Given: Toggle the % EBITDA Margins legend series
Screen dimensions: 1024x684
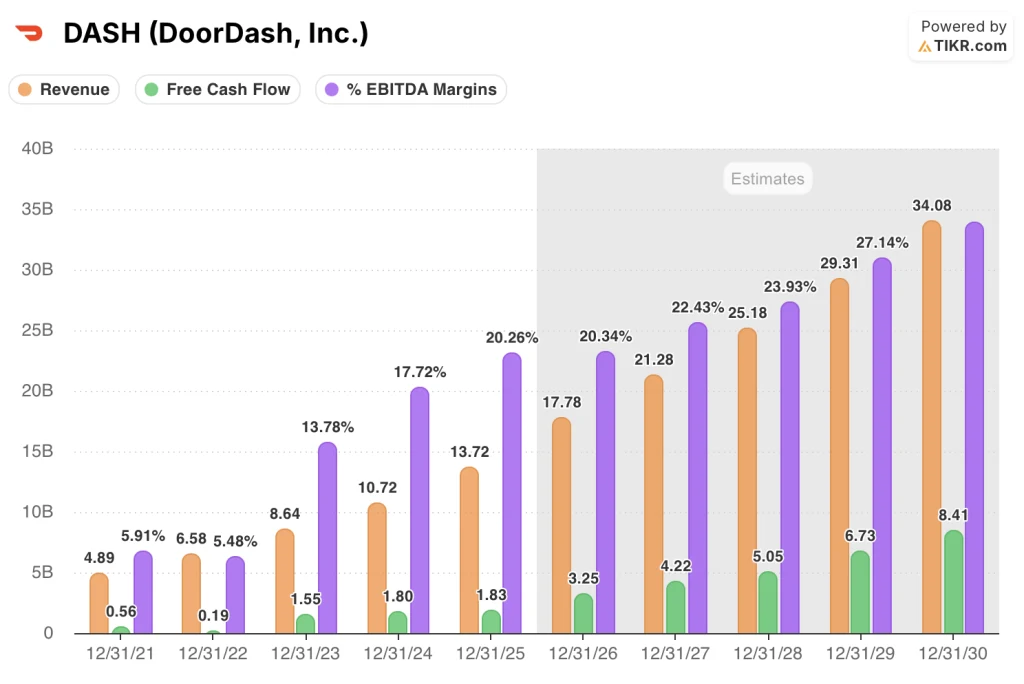Looking at the screenshot, I should tap(411, 90).
